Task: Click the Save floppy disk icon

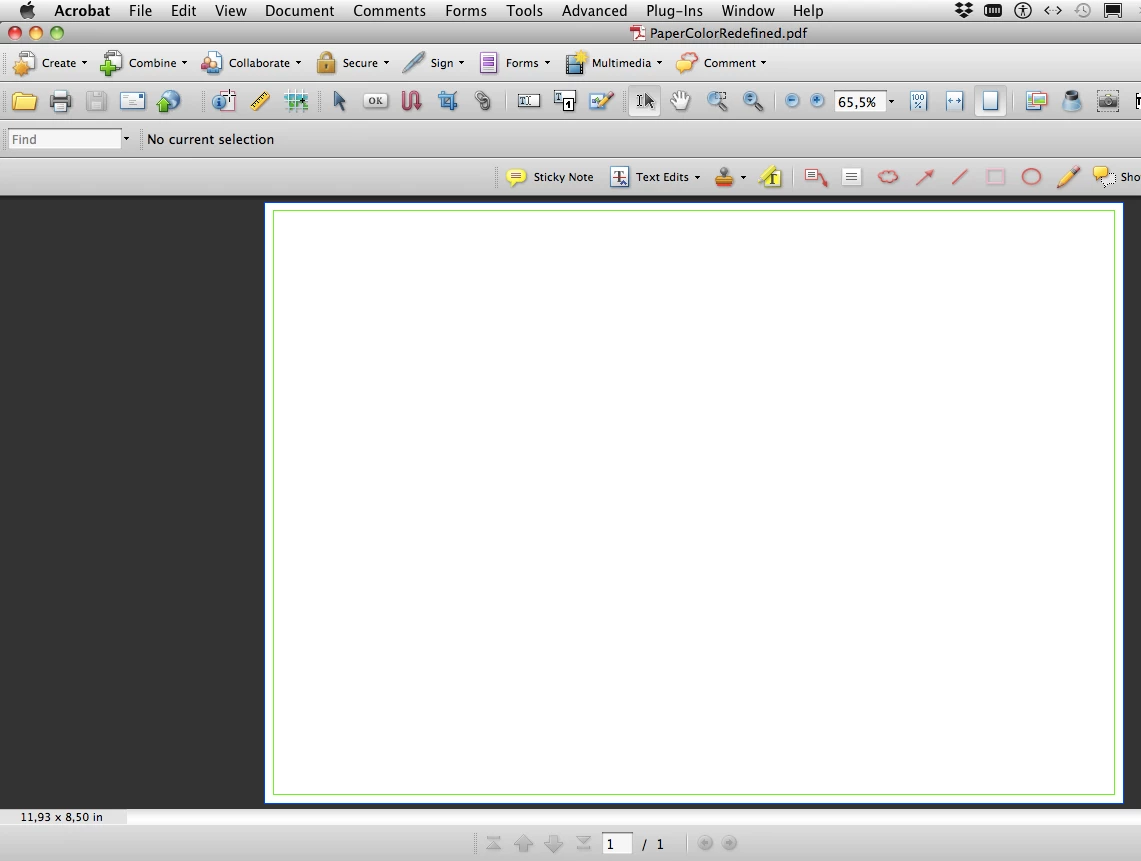Action: pyautogui.click(x=96, y=101)
